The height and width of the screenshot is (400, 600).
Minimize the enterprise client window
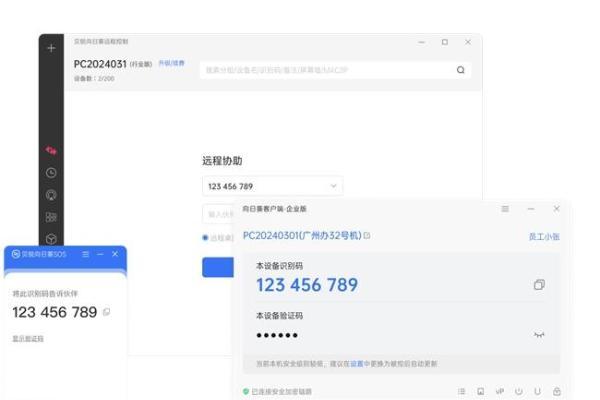point(531,209)
